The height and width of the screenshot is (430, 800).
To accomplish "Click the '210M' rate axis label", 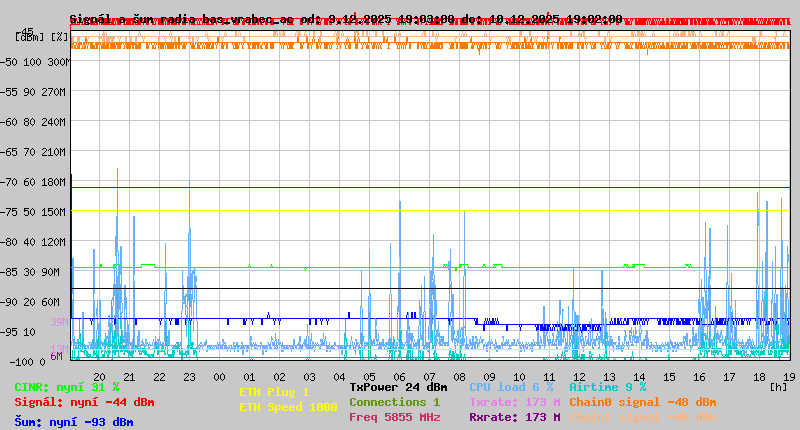I will 53,152.
